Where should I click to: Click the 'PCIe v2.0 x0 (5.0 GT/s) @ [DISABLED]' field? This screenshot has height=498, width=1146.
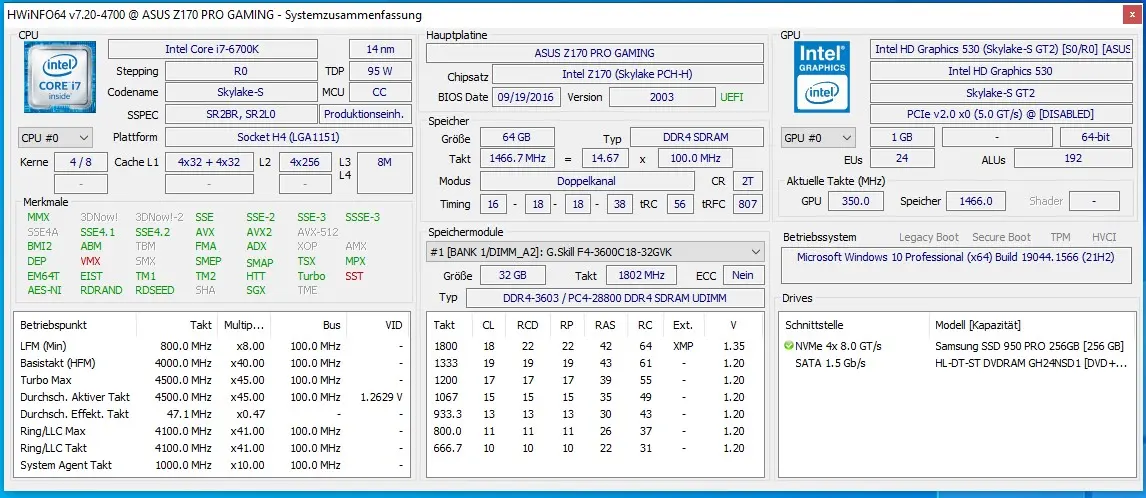[x=1001, y=114]
